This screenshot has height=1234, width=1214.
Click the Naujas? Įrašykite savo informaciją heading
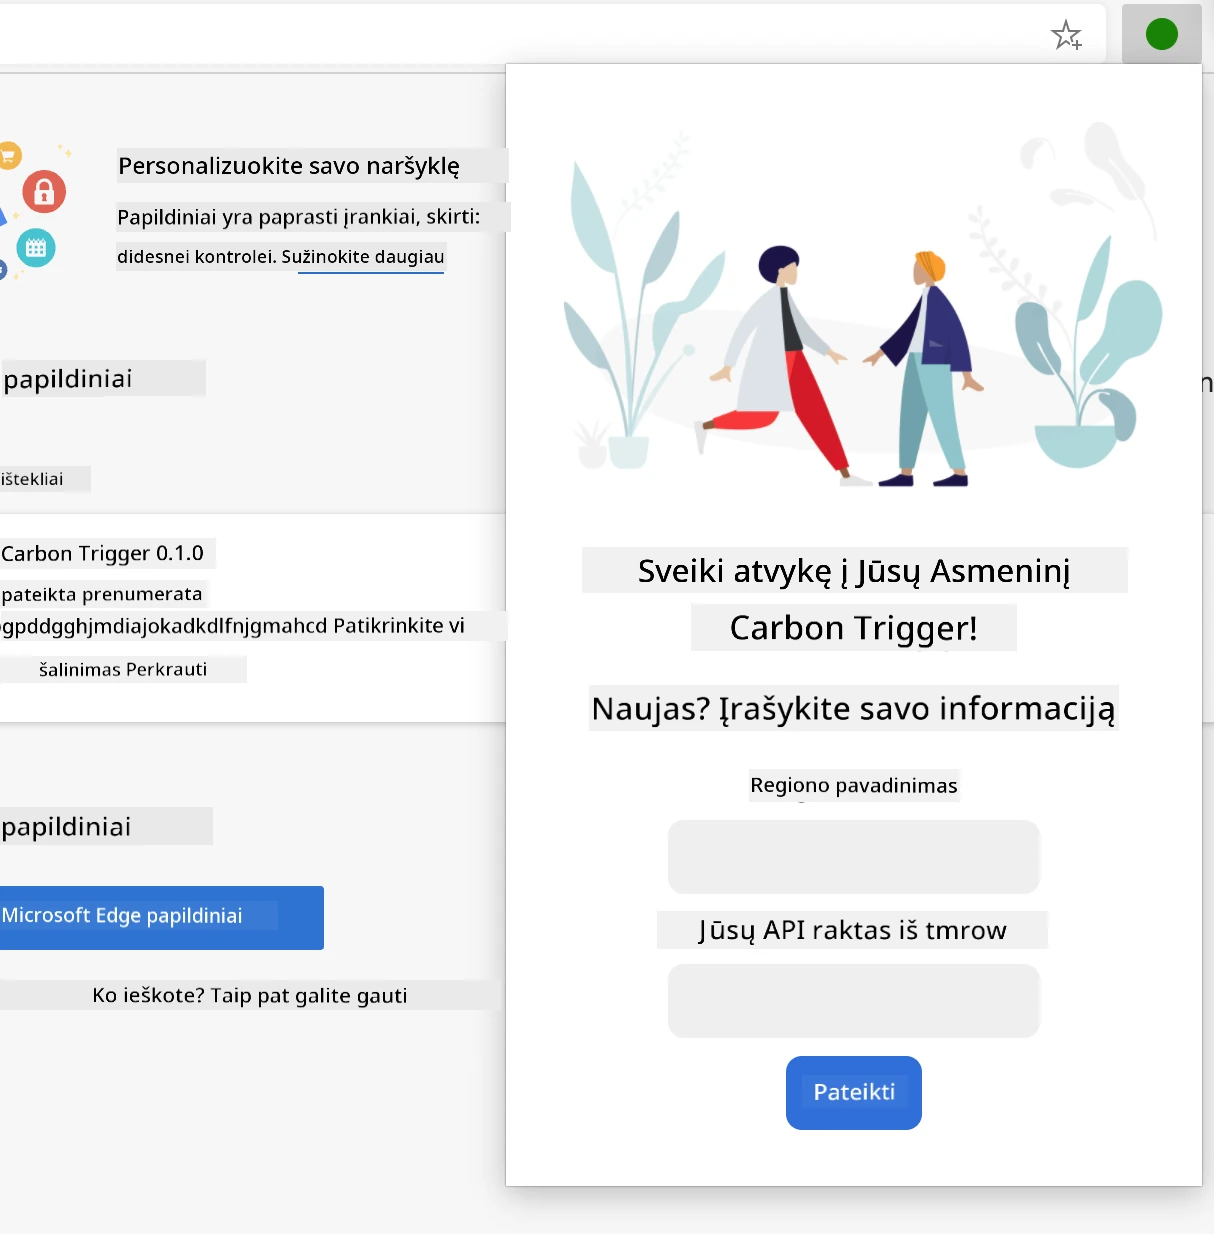(x=853, y=708)
